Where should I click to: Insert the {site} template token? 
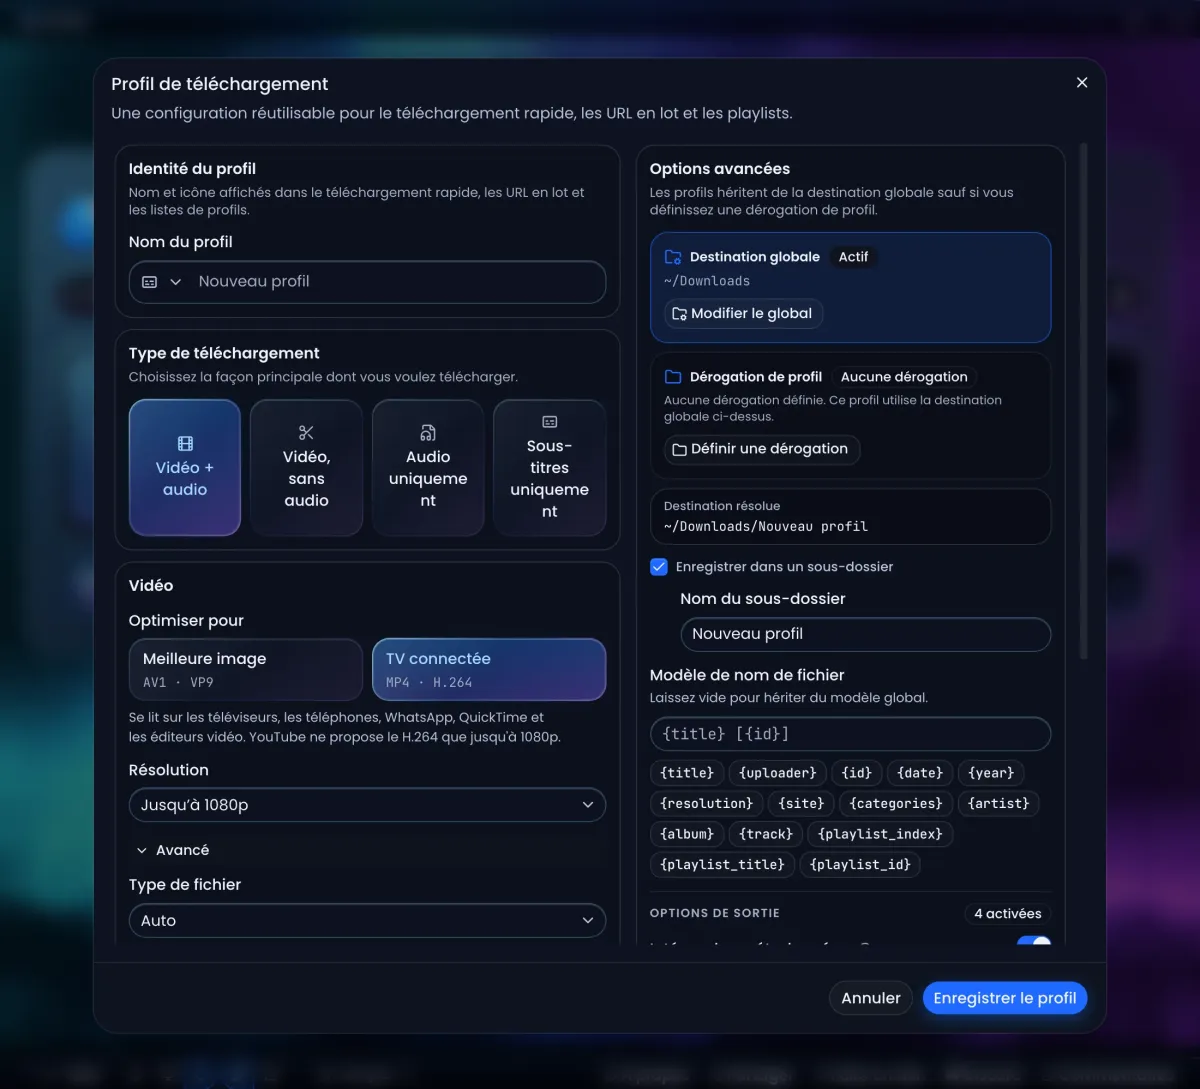[800, 803]
